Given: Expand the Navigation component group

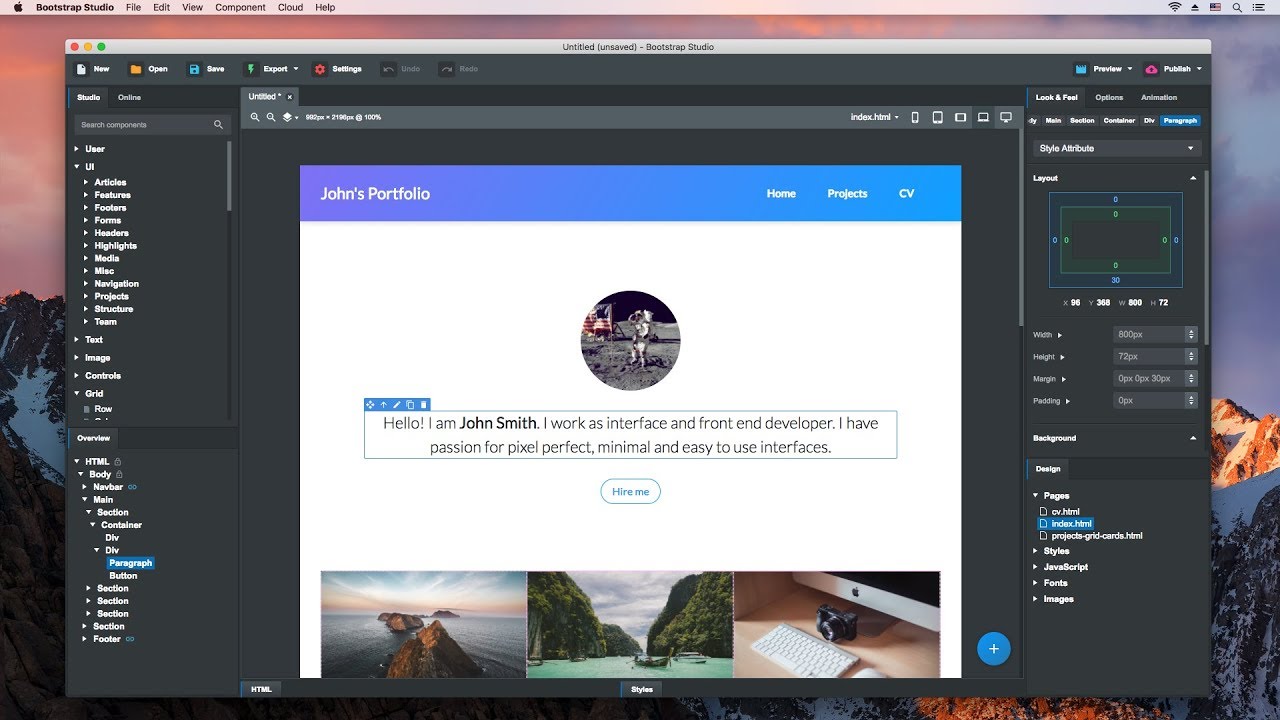Looking at the screenshot, I should (x=86, y=284).
